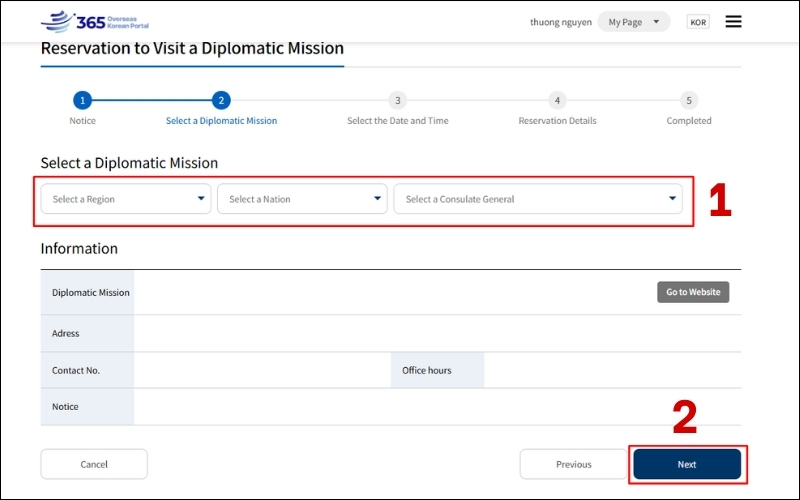Viewport: 800px width, 500px height.
Task: Click the Information heading
Action: 79,248
